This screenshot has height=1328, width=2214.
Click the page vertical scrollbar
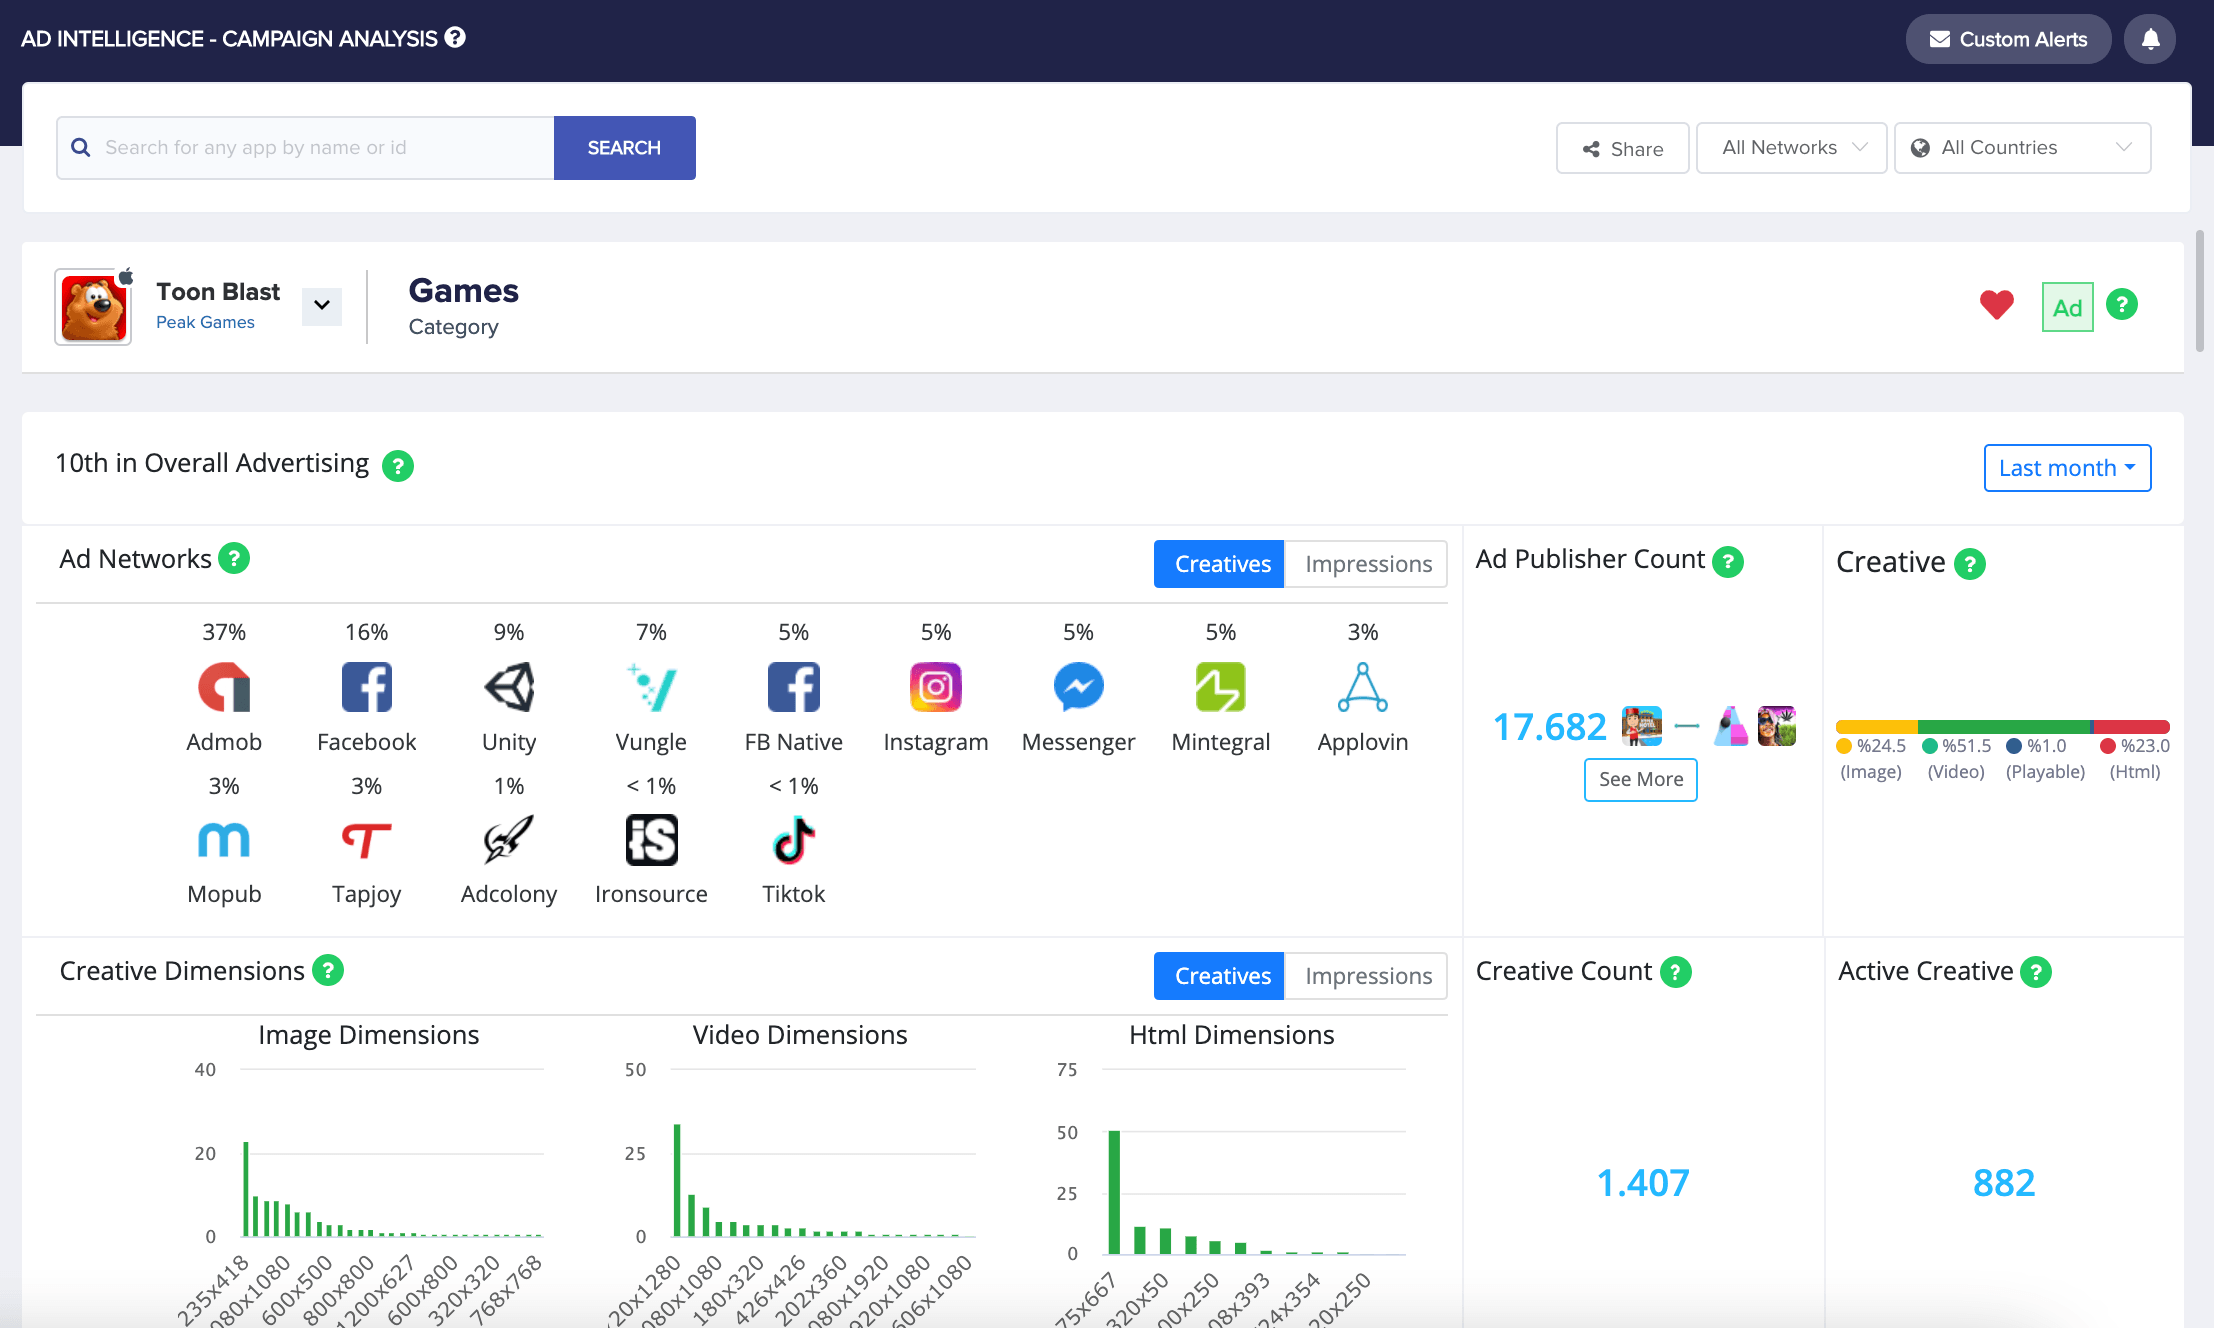pos(2199,291)
